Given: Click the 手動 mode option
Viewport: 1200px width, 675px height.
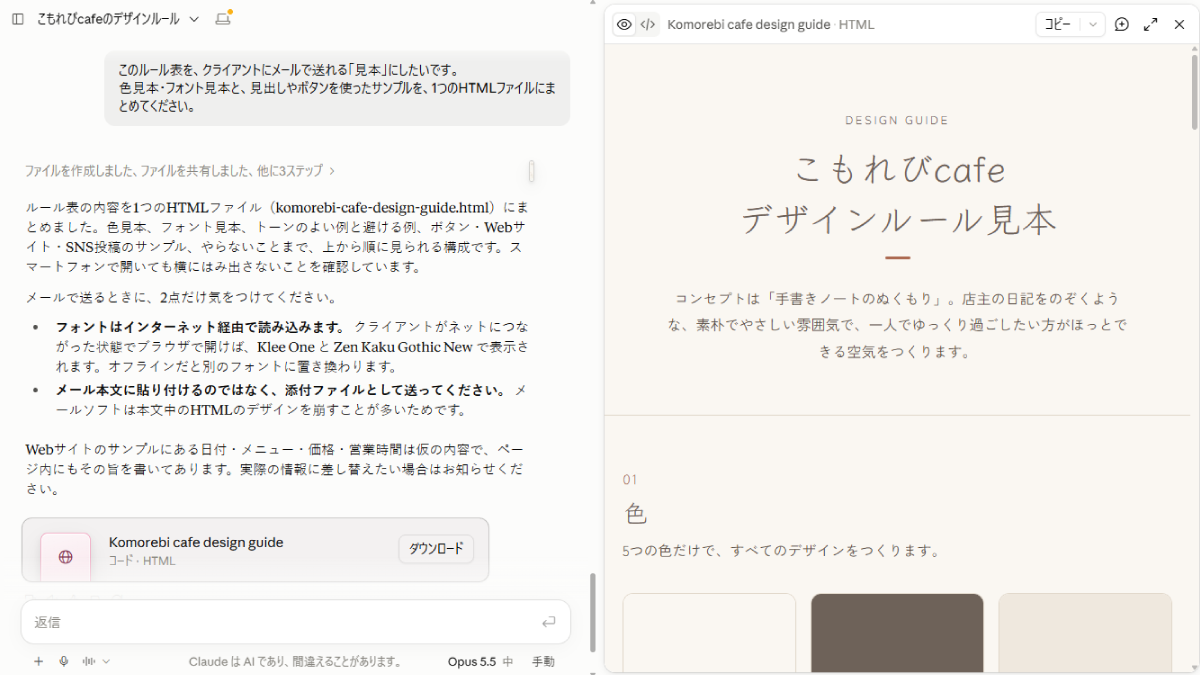Looking at the screenshot, I should [543, 661].
